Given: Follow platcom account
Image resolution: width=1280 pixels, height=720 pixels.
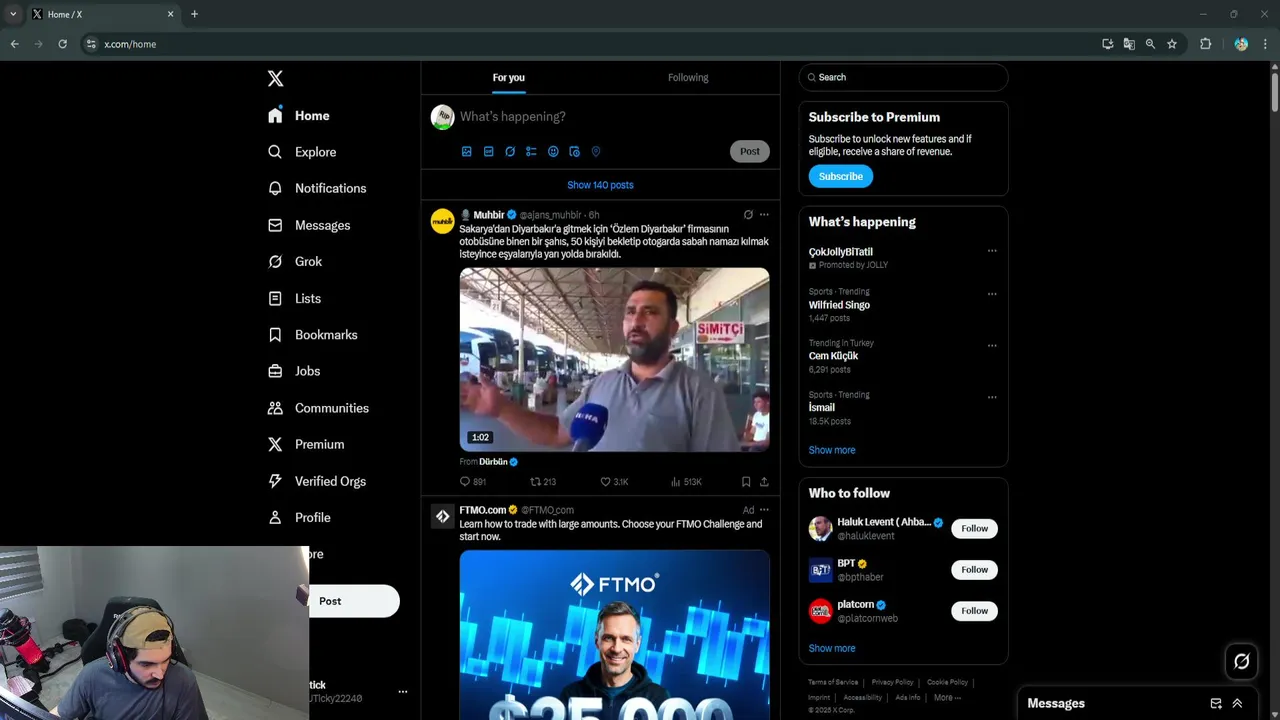Looking at the screenshot, I should pos(974,611).
